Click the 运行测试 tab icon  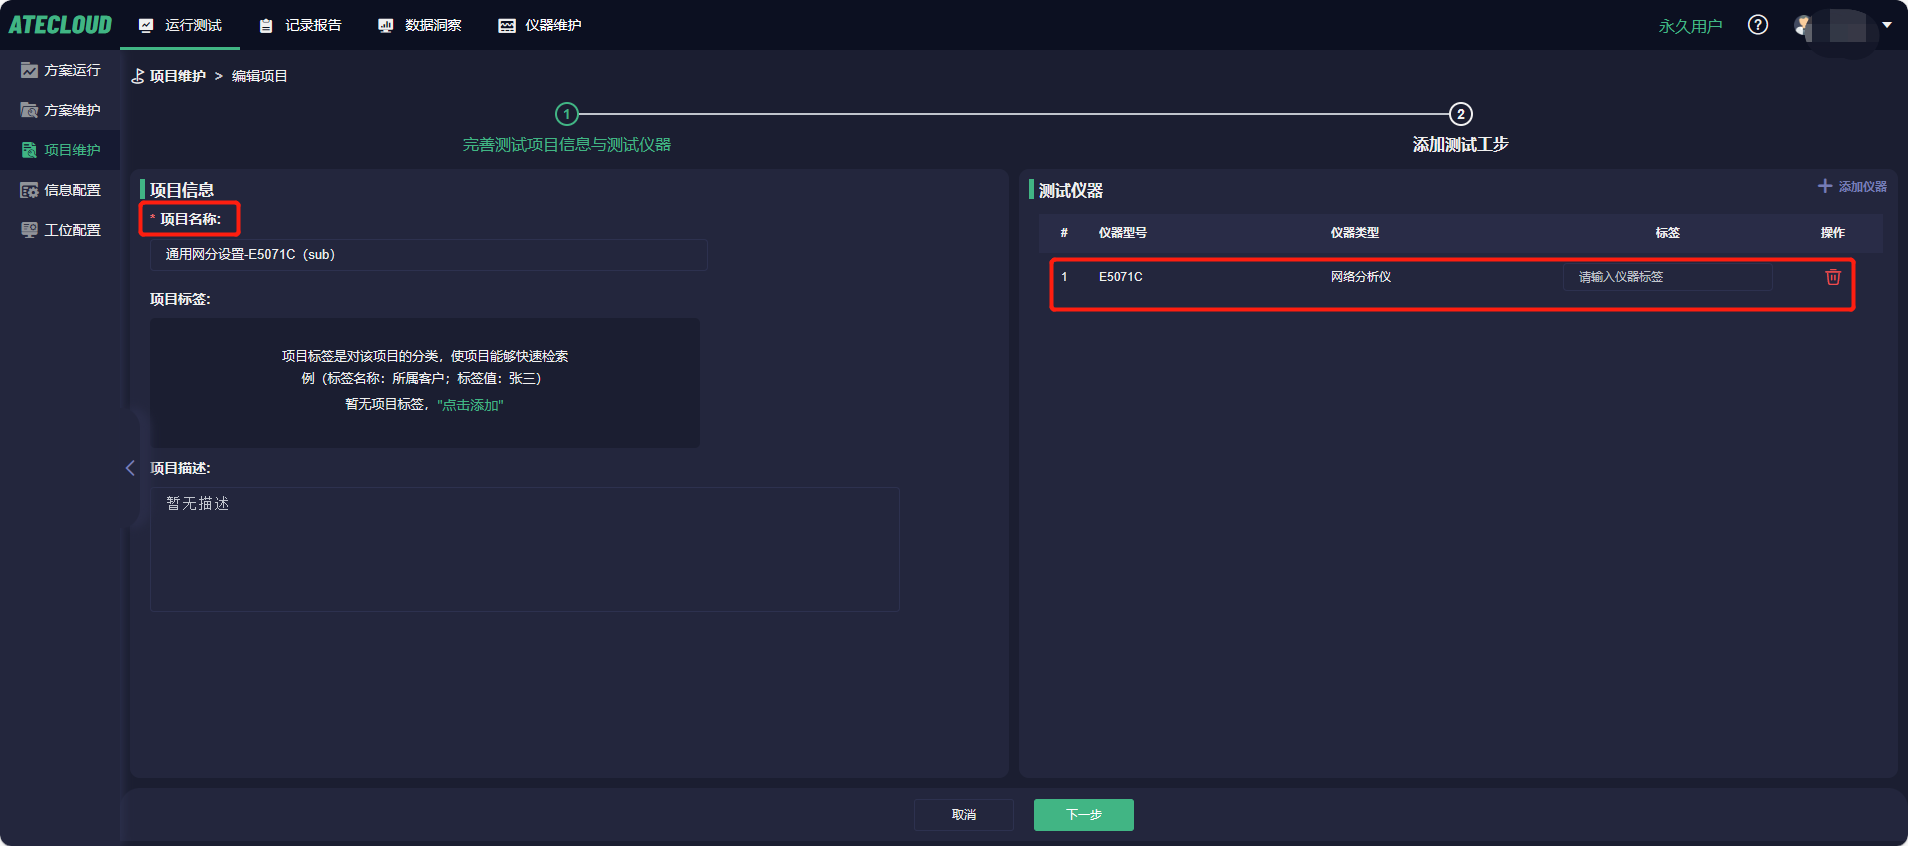click(146, 25)
